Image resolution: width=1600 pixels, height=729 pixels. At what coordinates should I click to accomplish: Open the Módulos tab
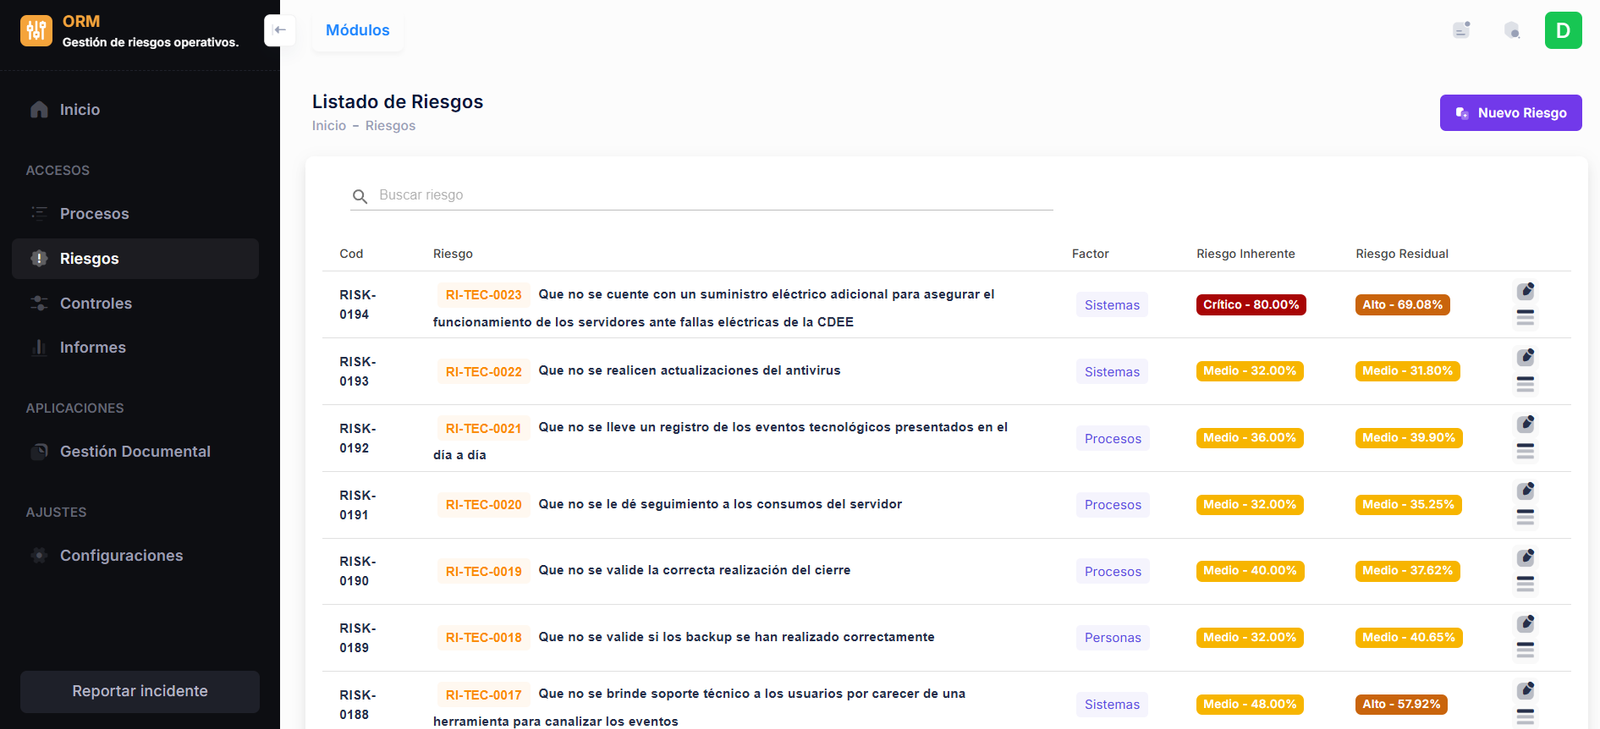pyautogui.click(x=357, y=30)
